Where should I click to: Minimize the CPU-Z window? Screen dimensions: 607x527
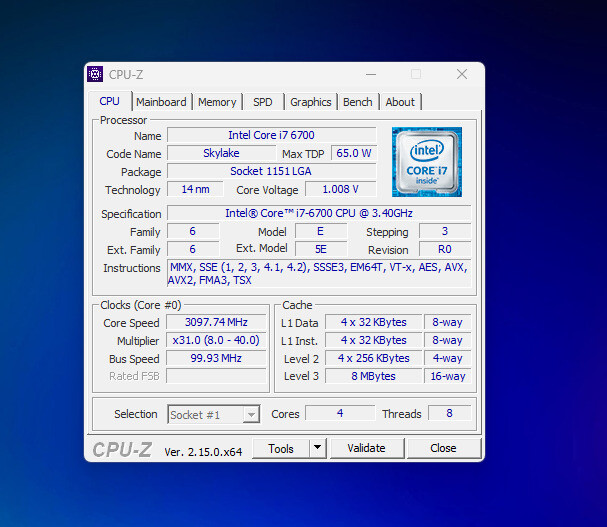tap(371, 74)
